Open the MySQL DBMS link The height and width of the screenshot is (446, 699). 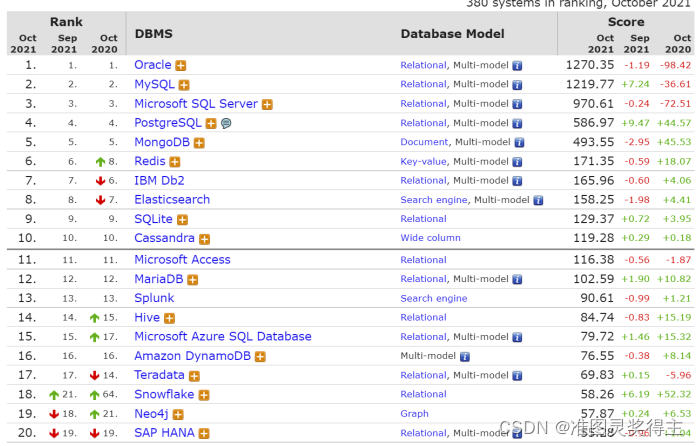(x=154, y=84)
